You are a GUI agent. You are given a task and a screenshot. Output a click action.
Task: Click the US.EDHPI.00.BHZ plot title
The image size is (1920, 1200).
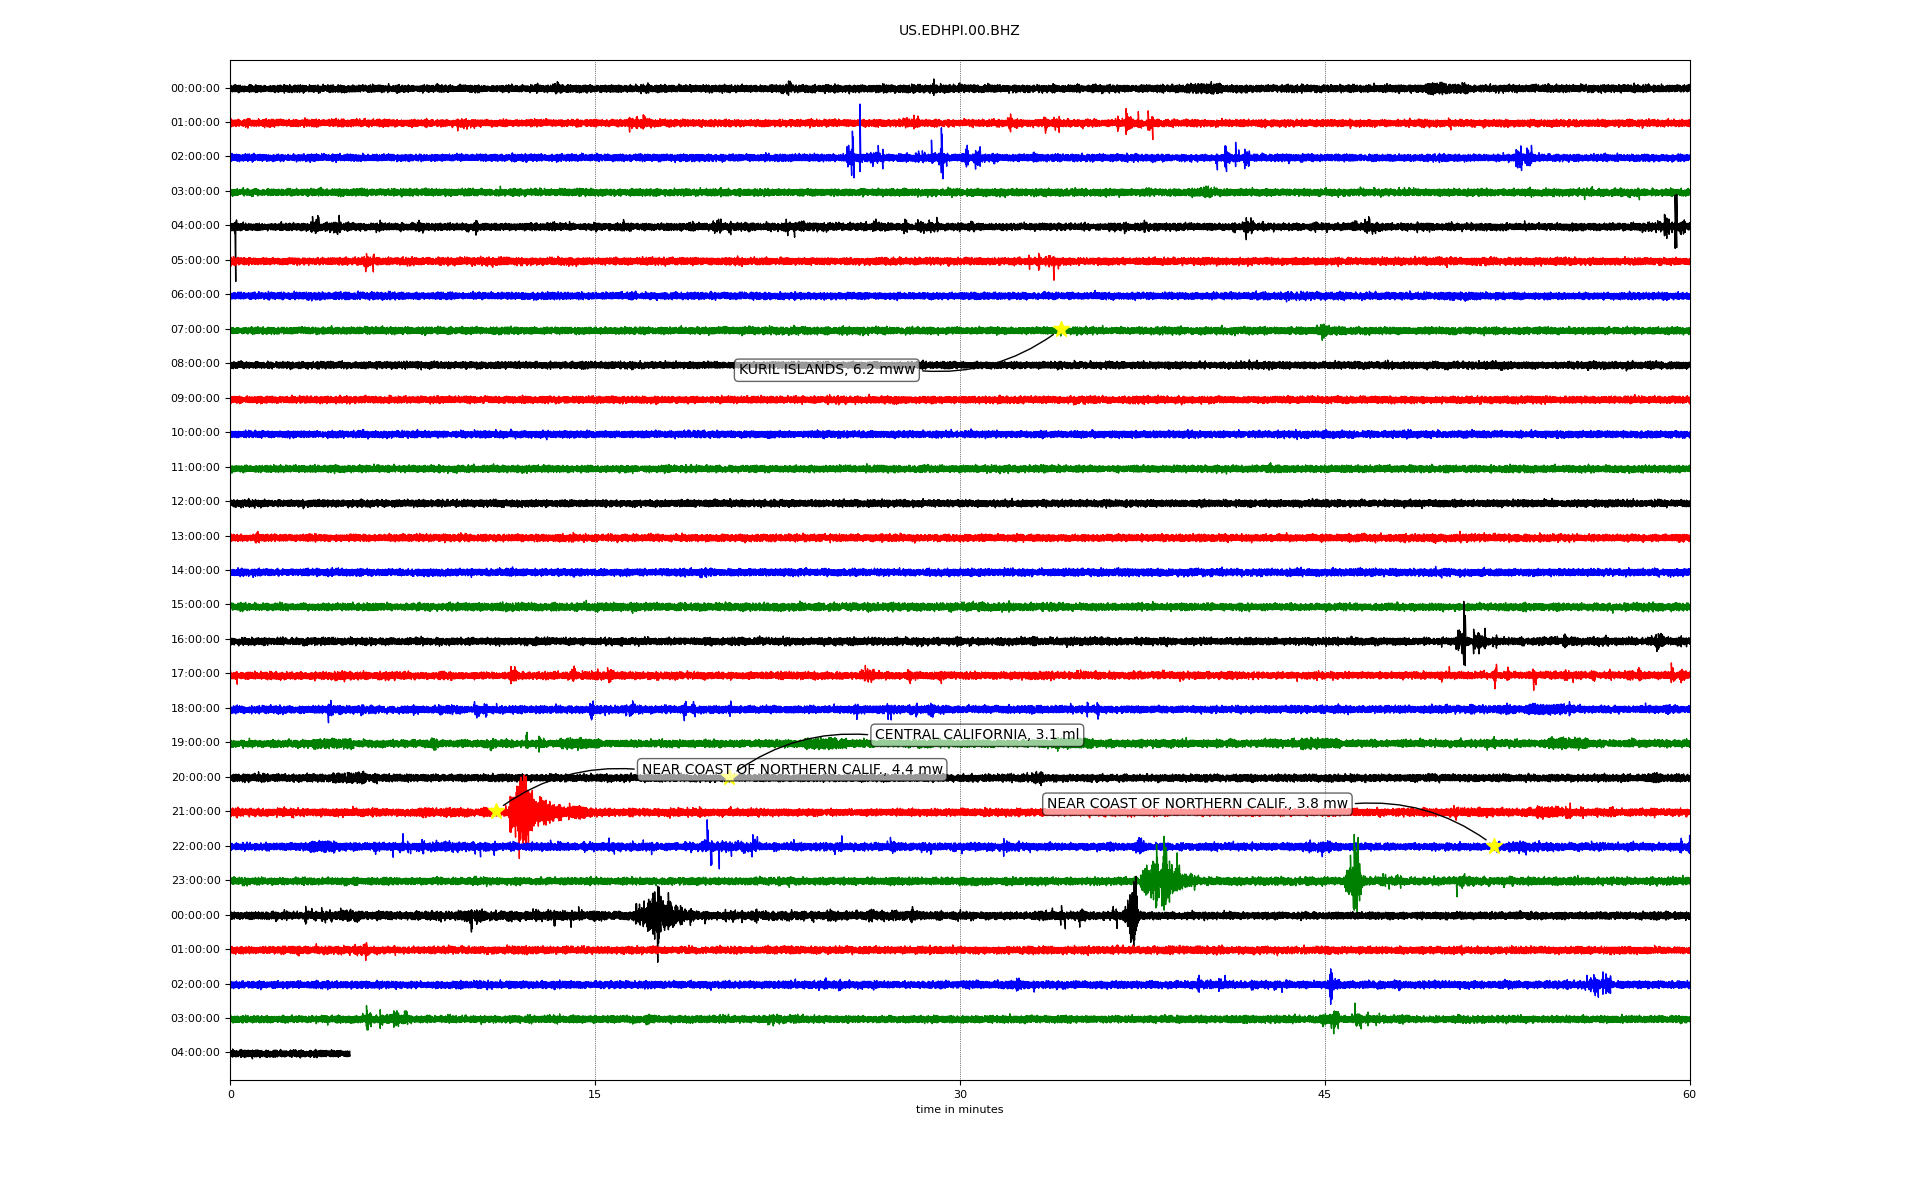[x=959, y=31]
